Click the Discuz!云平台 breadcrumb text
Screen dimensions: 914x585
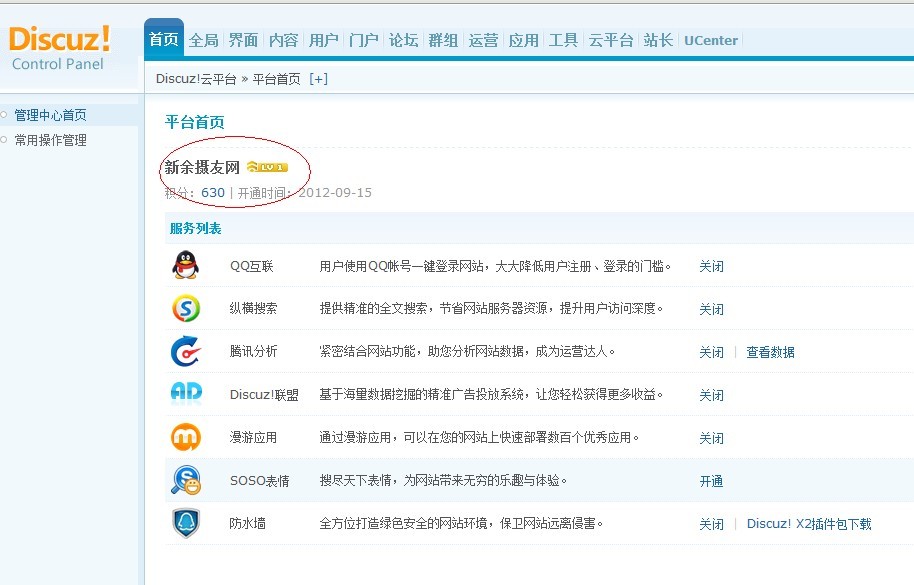(x=196, y=79)
